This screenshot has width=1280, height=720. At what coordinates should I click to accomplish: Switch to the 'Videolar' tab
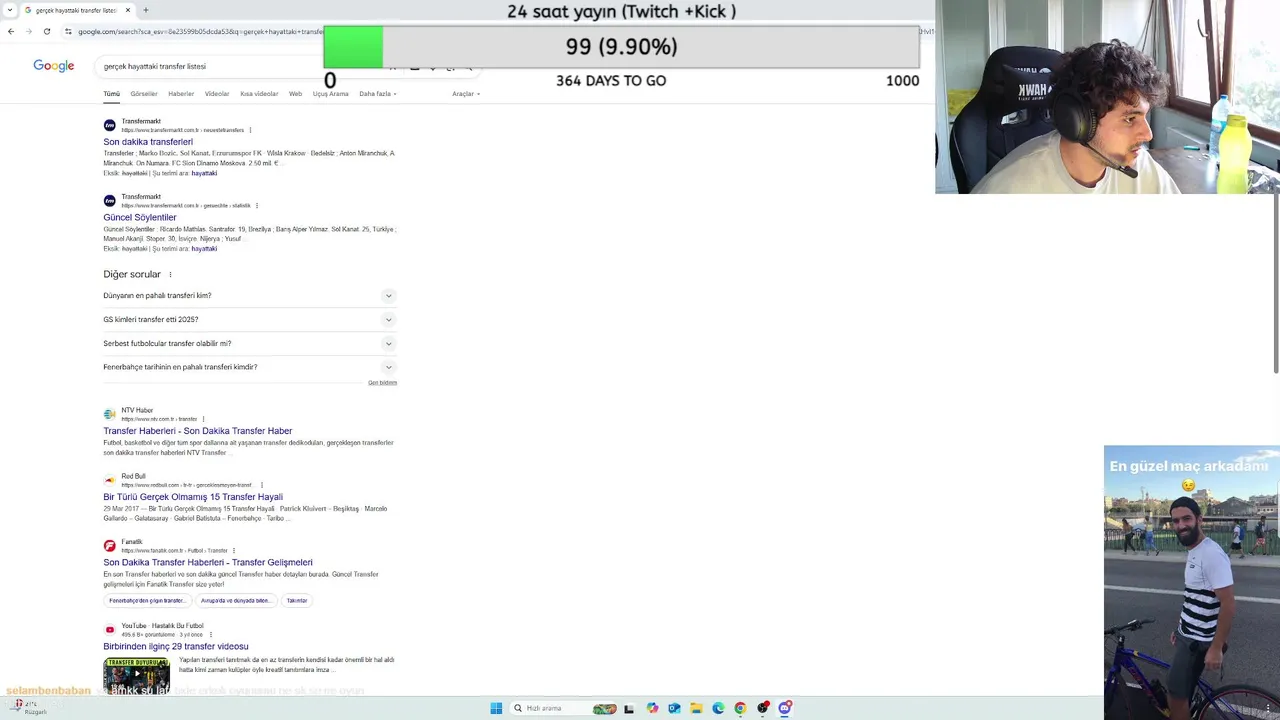217,94
